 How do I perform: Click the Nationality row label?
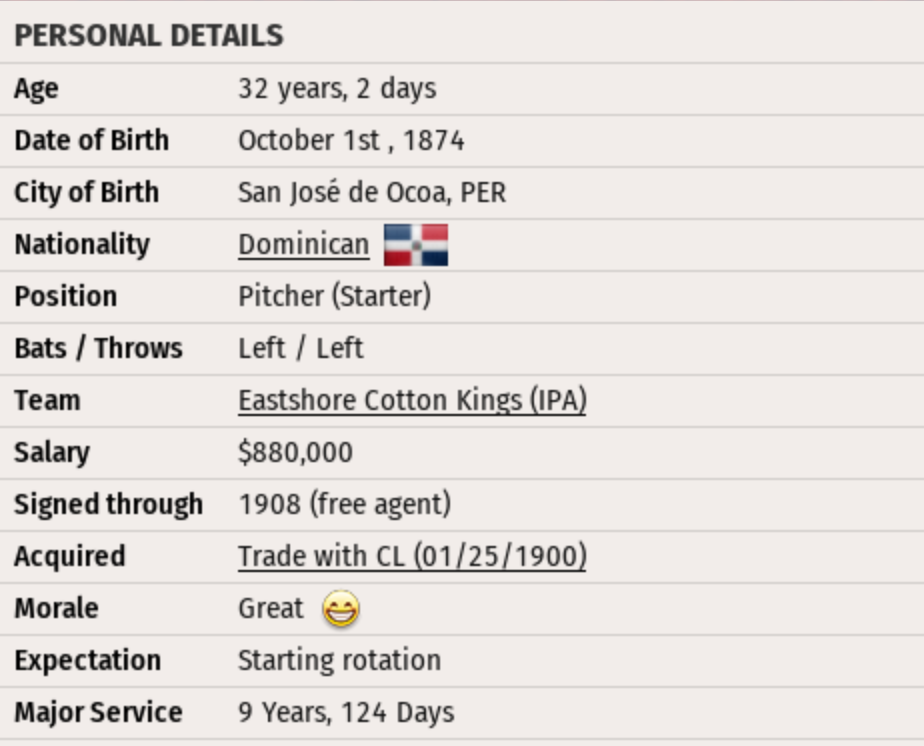(x=81, y=245)
